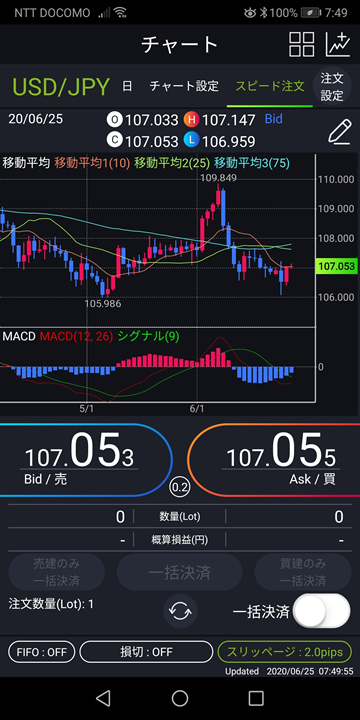Tap the Android back navigation triangle
Image resolution: width=360 pixels, height=720 pixels.
(x=103, y=698)
